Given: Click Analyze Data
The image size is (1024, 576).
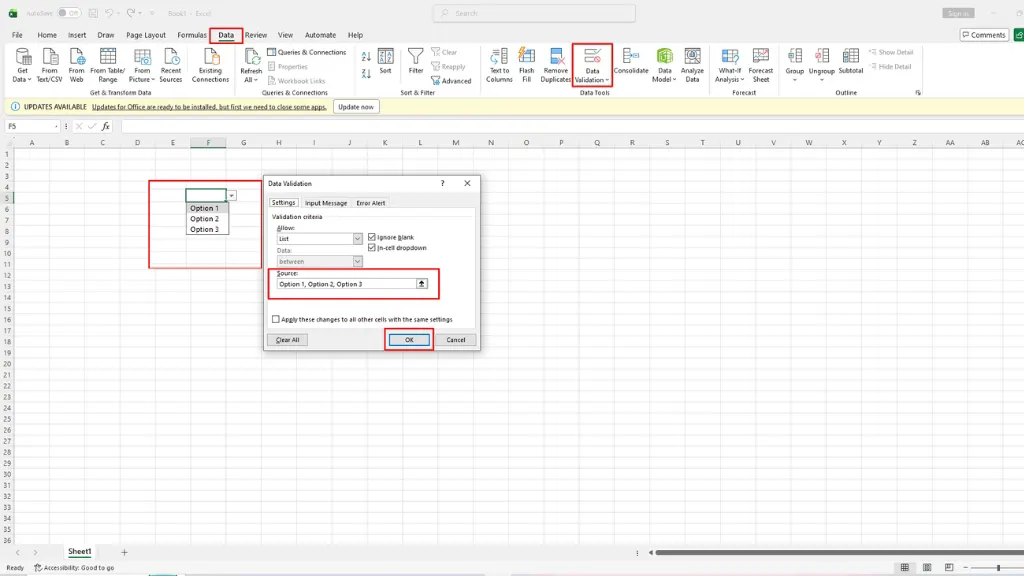Looking at the screenshot, I should pos(692,65).
